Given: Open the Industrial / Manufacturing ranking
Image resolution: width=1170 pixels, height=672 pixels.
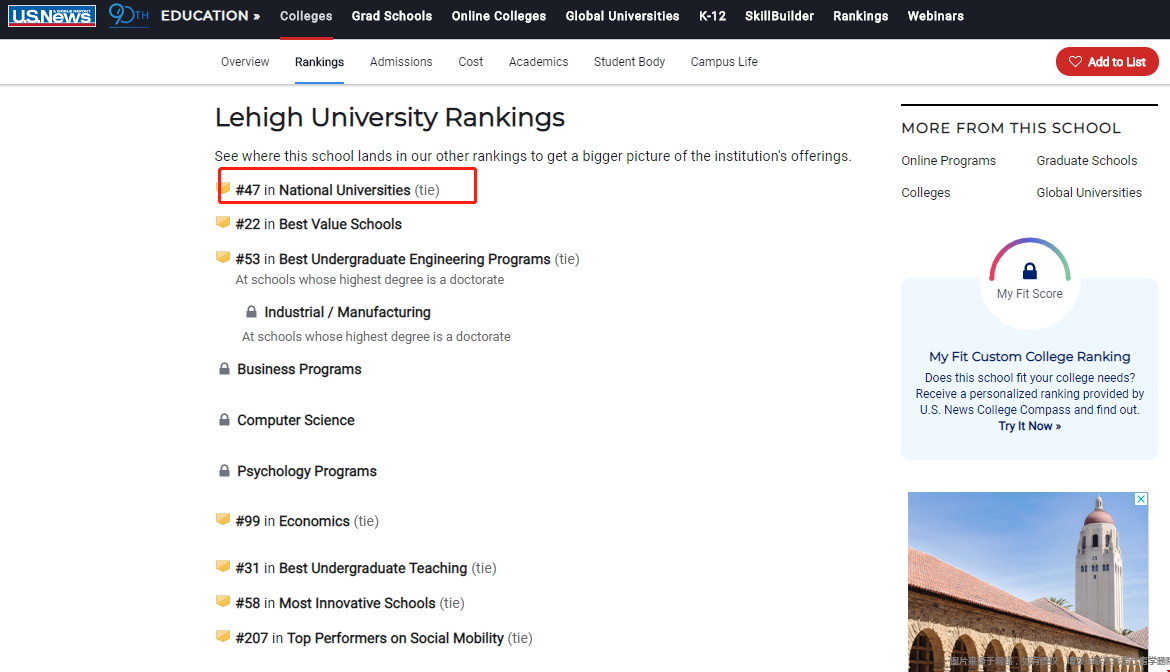Looking at the screenshot, I should (348, 313).
